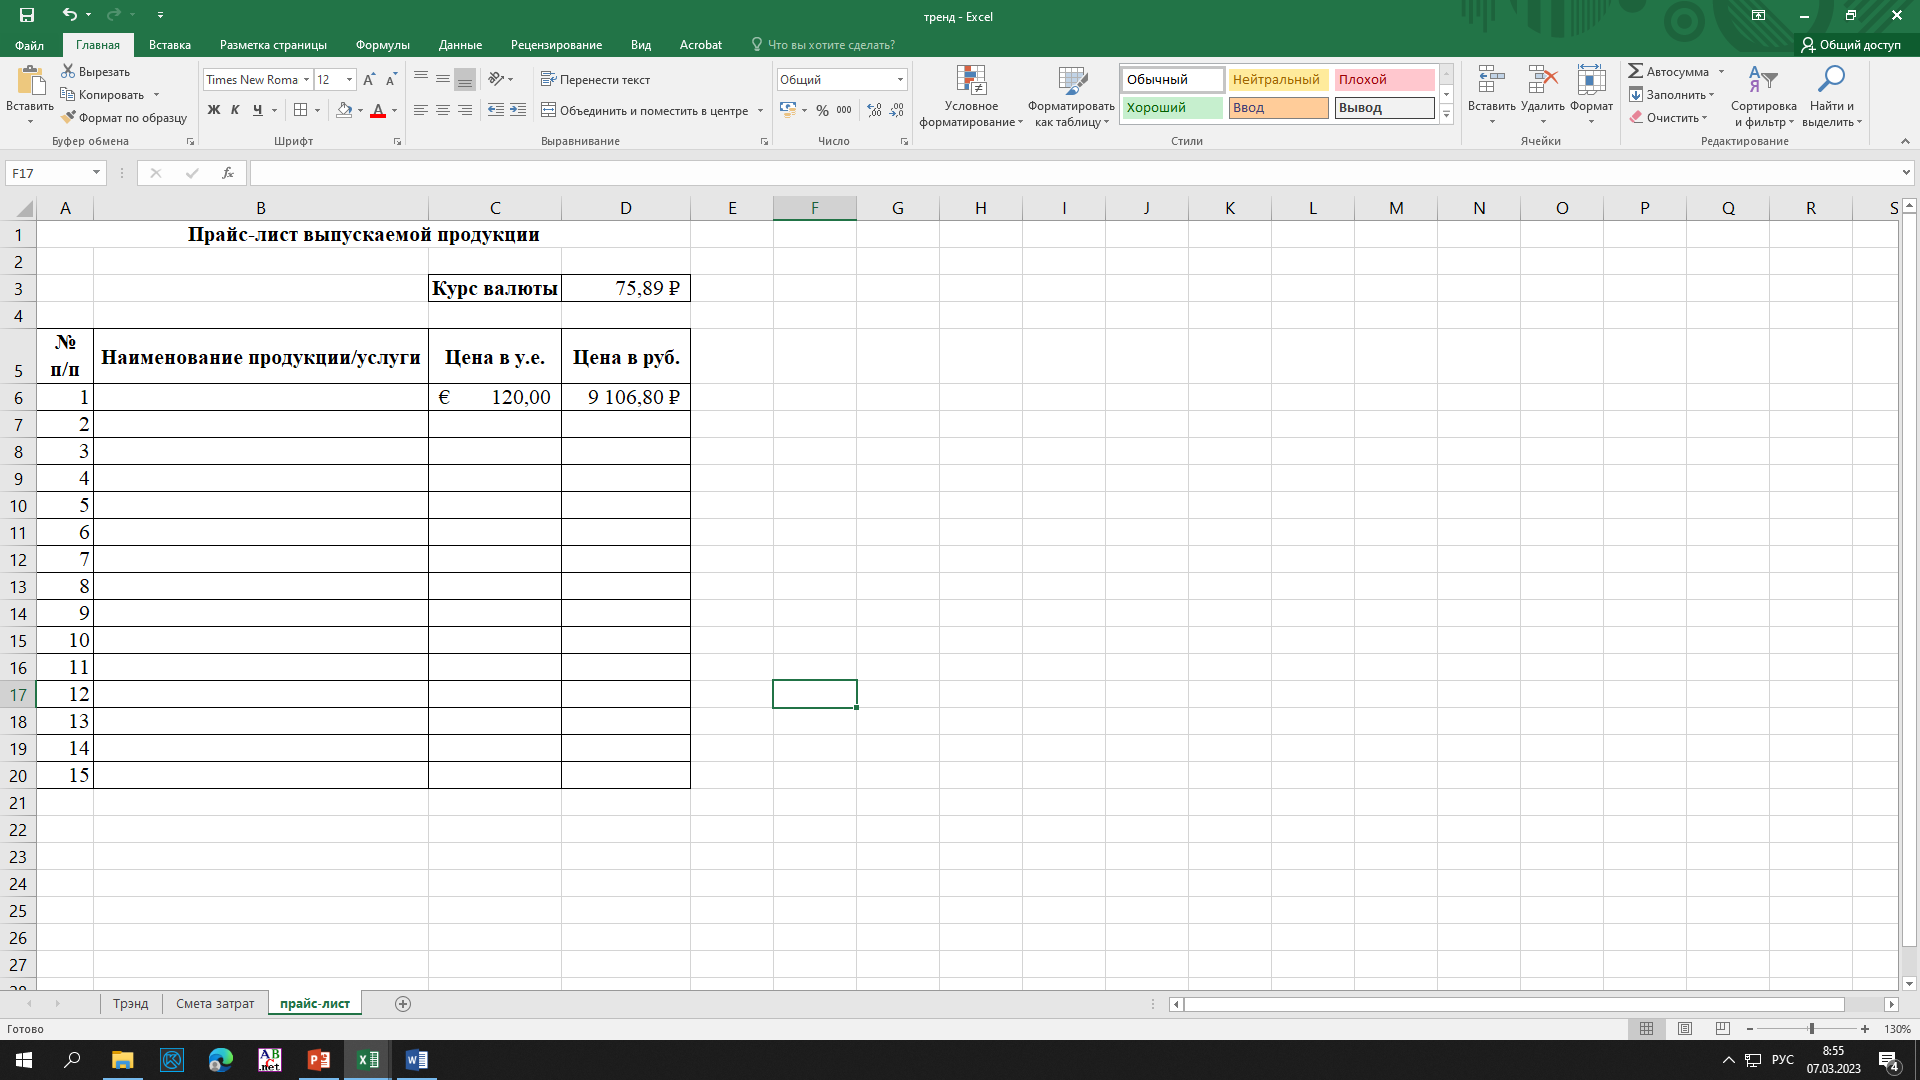Click the Percent Style number format icon
The image size is (1920, 1080).
click(822, 110)
